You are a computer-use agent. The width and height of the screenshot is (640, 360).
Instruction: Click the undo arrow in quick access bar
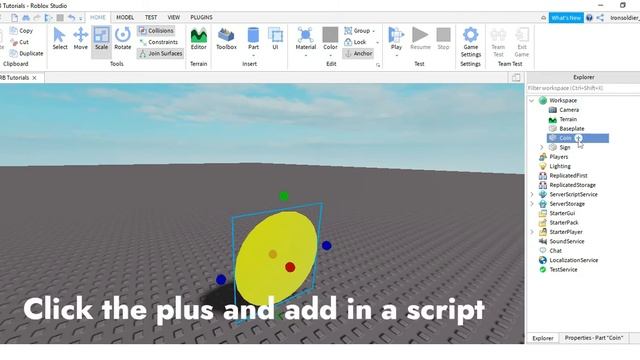[71, 18]
